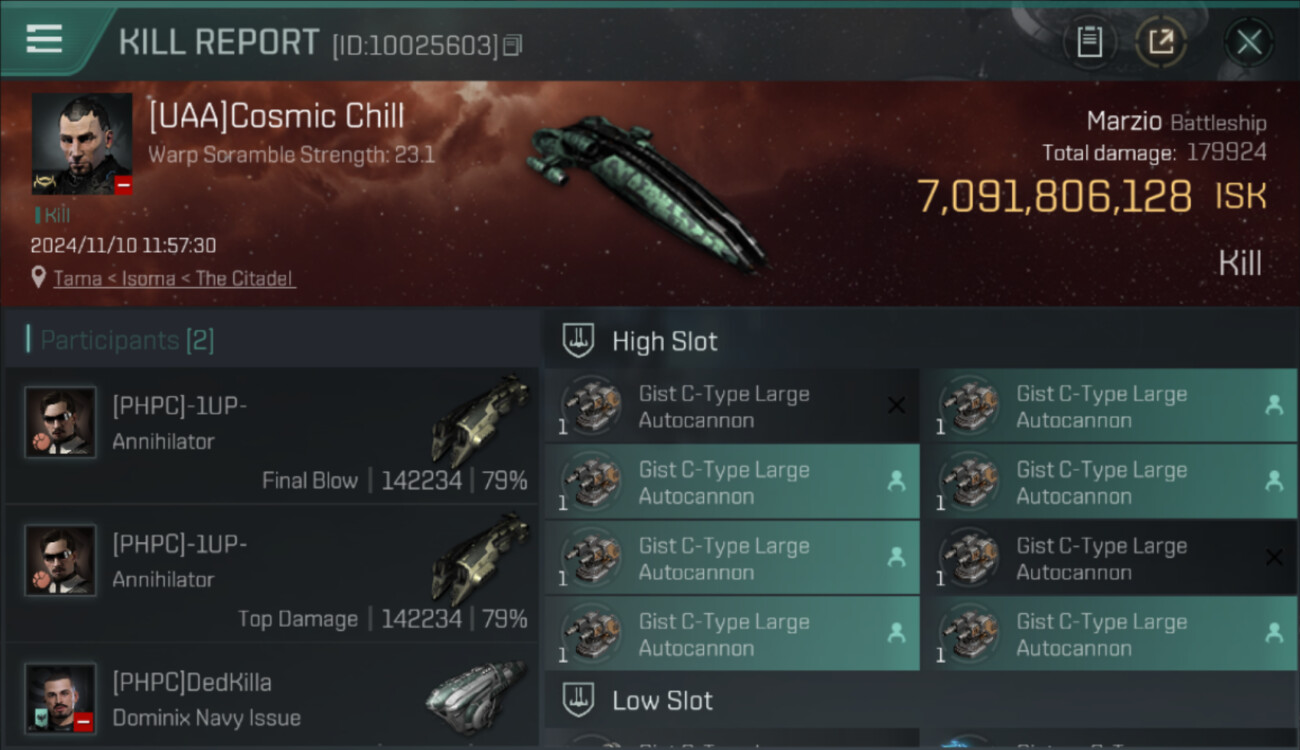This screenshot has width=1300, height=750.
Task: Select the destroyed X marker on first autocannon
Action: (x=897, y=405)
